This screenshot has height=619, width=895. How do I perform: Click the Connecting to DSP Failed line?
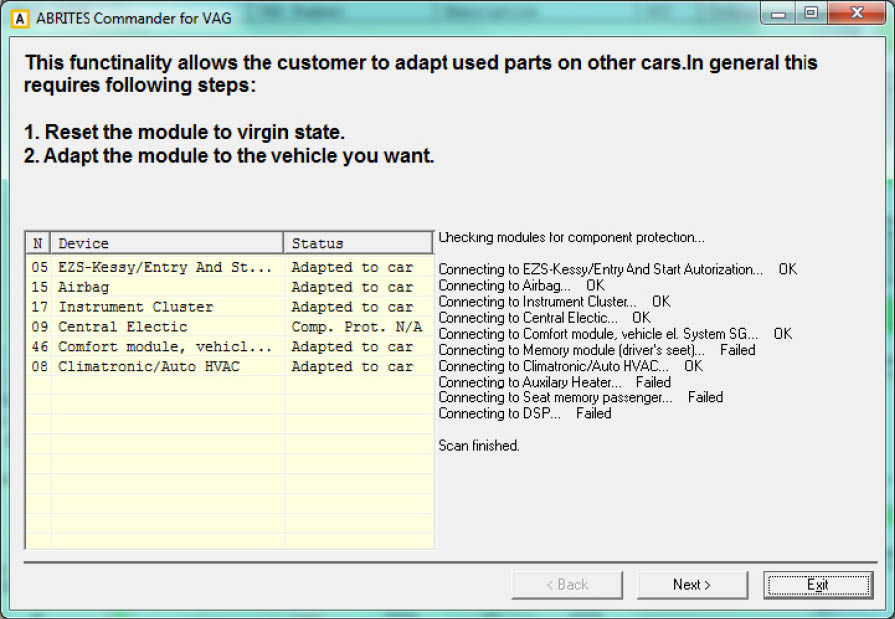point(524,414)
